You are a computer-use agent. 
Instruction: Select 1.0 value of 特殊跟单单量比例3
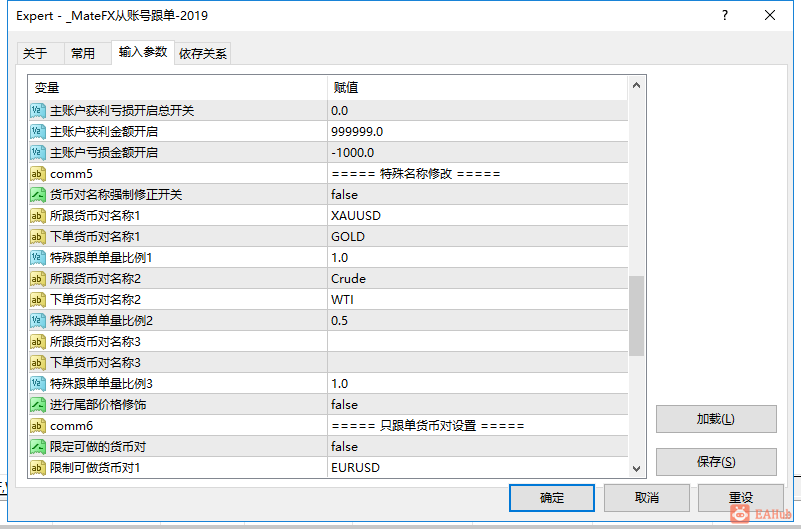coord(478,383)
